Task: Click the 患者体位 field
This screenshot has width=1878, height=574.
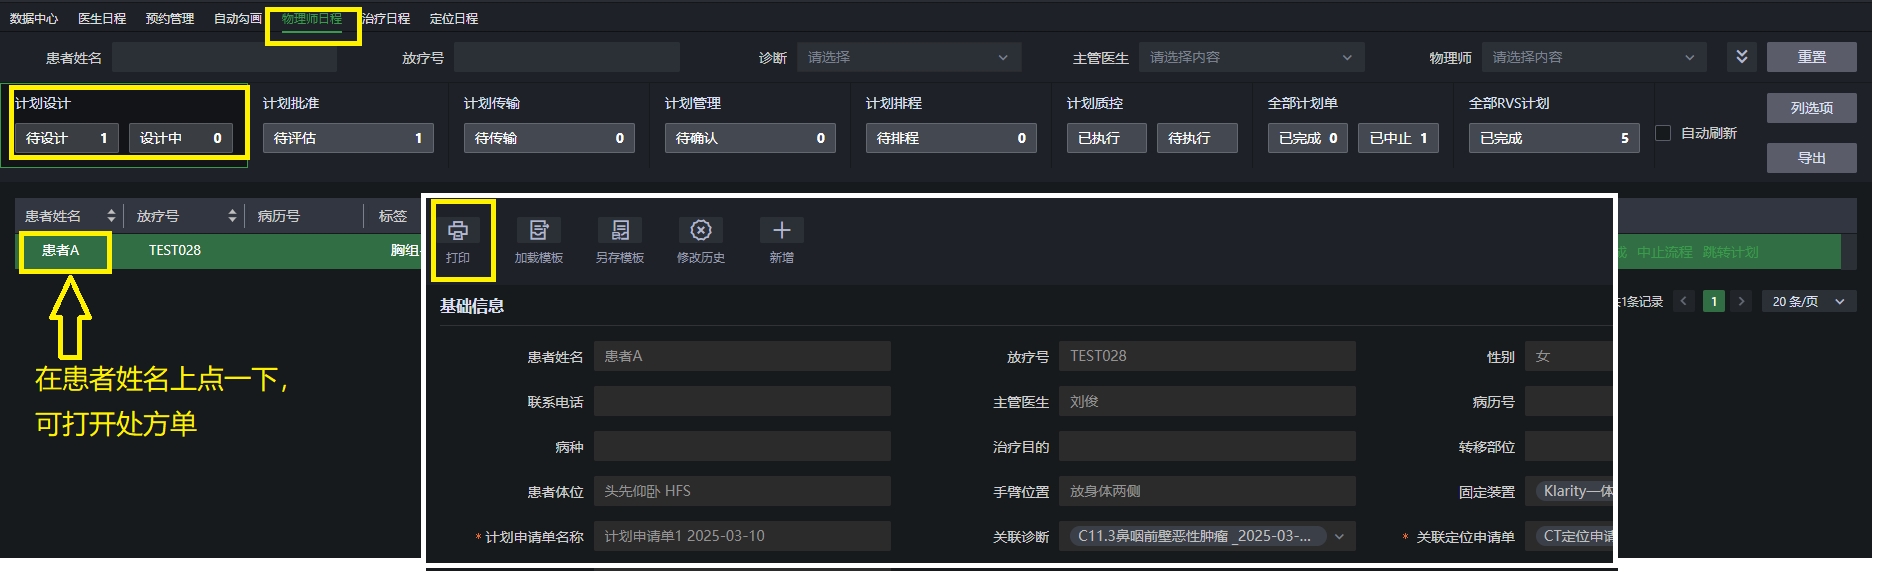Action: (742, 491)
